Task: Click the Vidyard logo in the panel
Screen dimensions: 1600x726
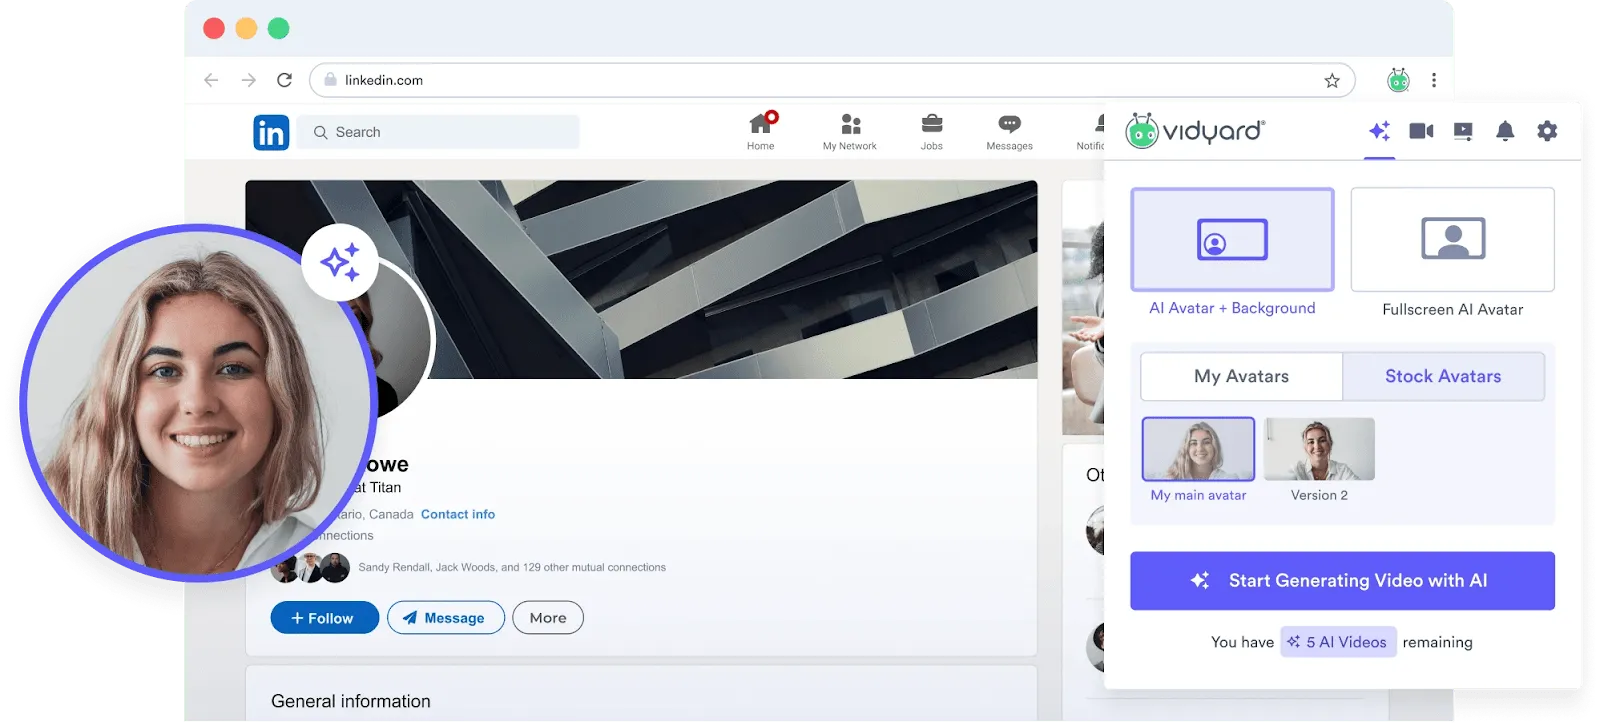Action: pyautogui.click(x=1196, y=131)
